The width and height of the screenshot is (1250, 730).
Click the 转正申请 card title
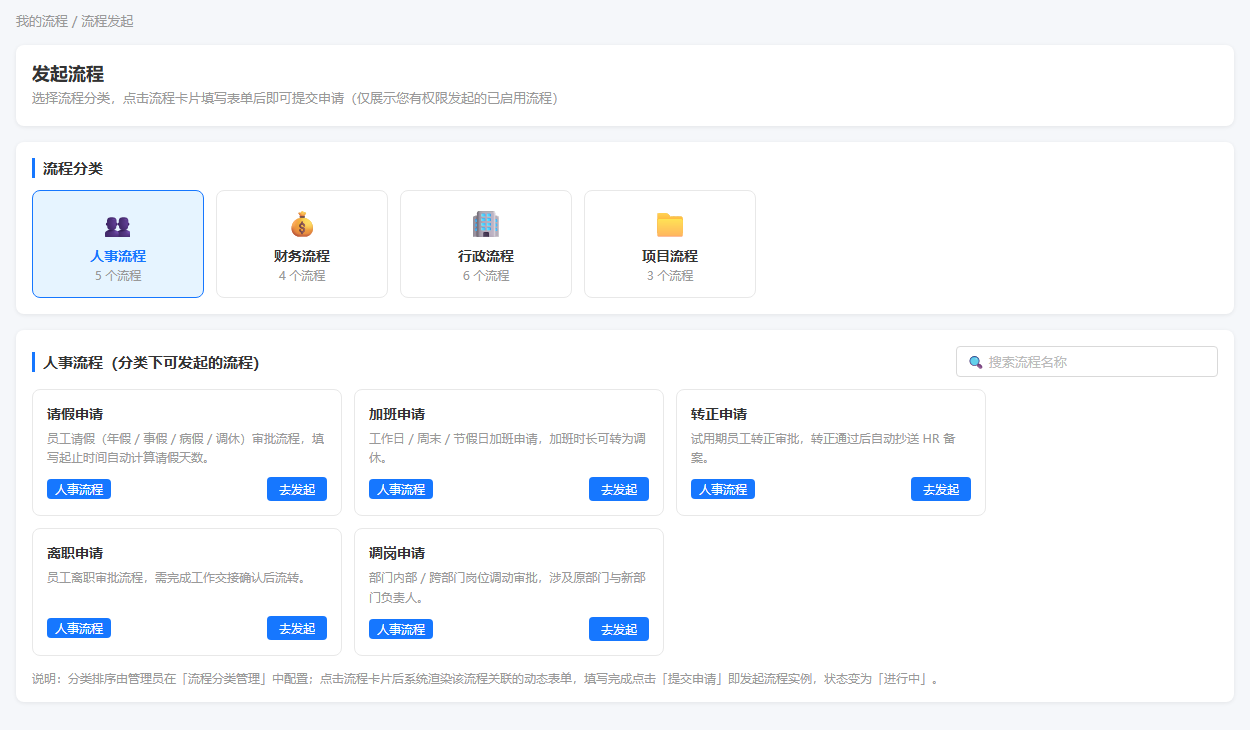(x=719, y=414)
